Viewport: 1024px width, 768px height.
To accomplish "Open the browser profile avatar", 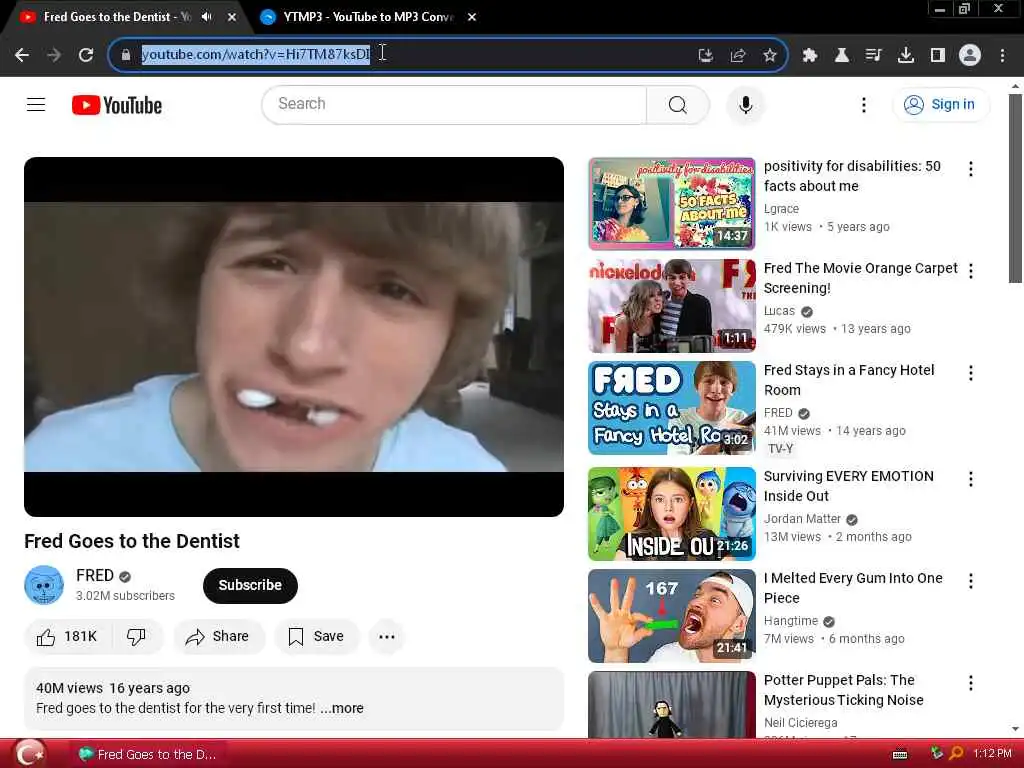I will coord(970,56).
